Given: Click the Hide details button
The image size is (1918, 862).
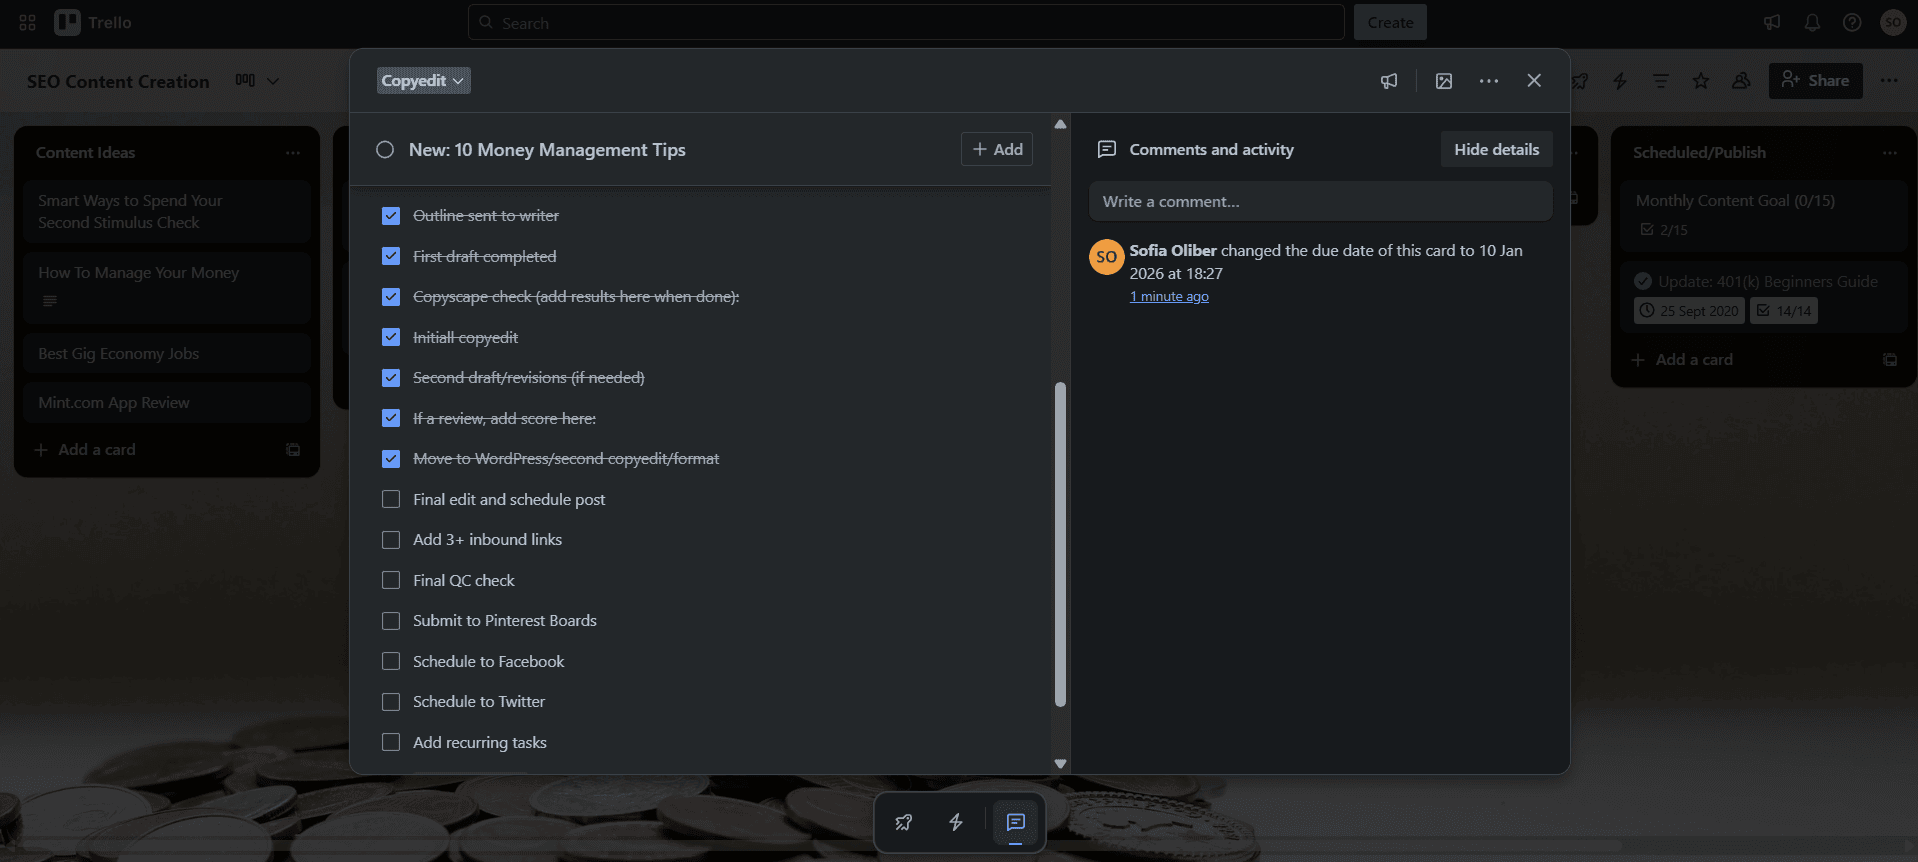Looking at the screenshot, I should point(1496,149).
